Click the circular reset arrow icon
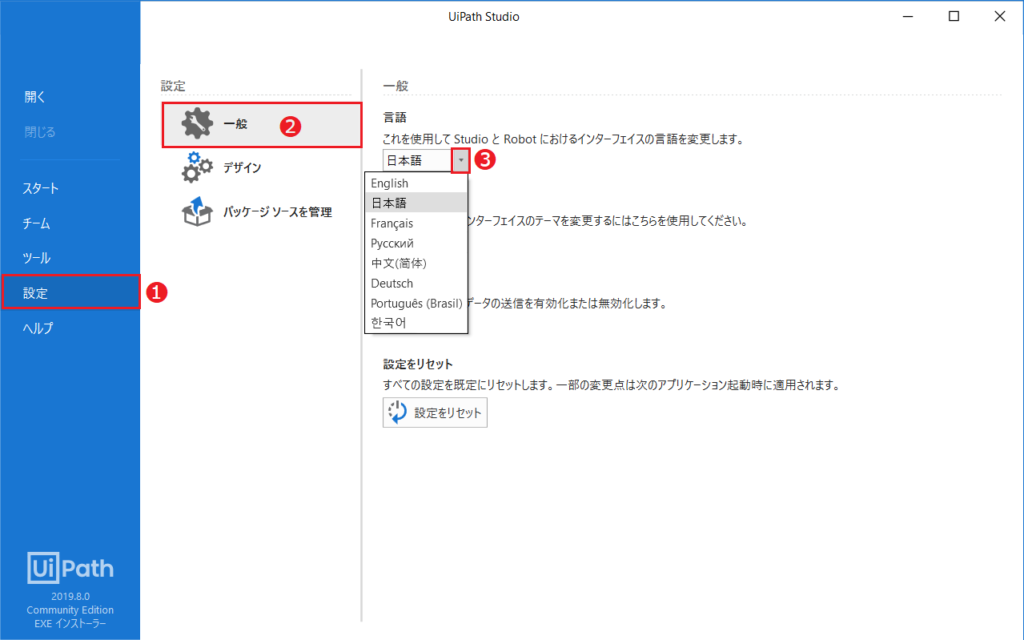This screenshot has height=640, width=1024. coord(397,412)
